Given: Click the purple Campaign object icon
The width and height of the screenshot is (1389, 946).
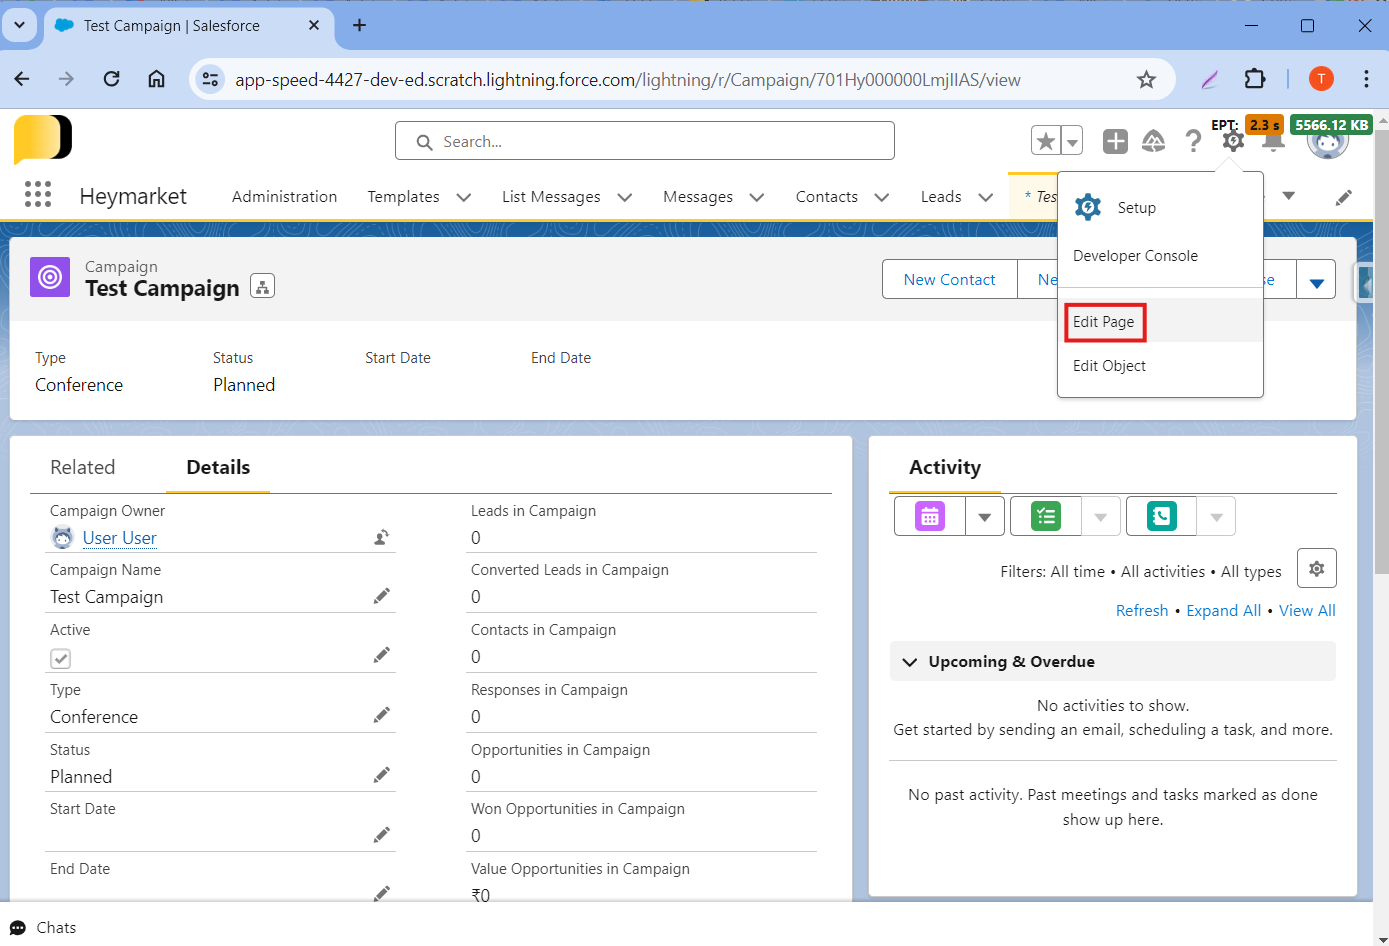Looking at the screenshot, I should [x=50, y=277].
